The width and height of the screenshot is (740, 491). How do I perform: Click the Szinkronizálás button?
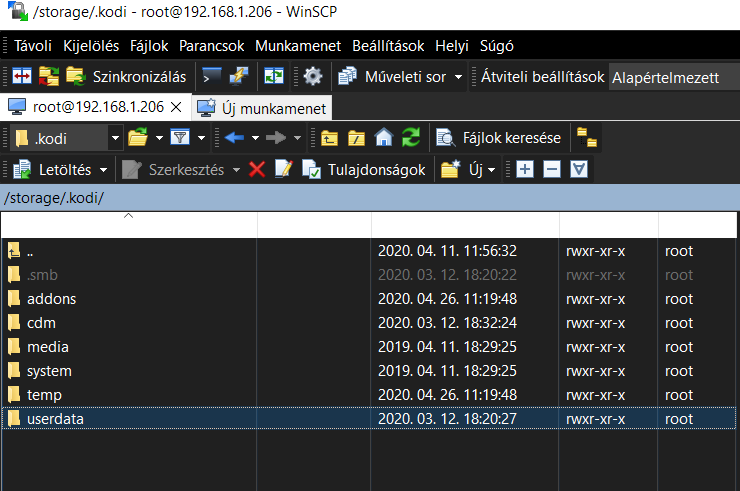point(126,76)
